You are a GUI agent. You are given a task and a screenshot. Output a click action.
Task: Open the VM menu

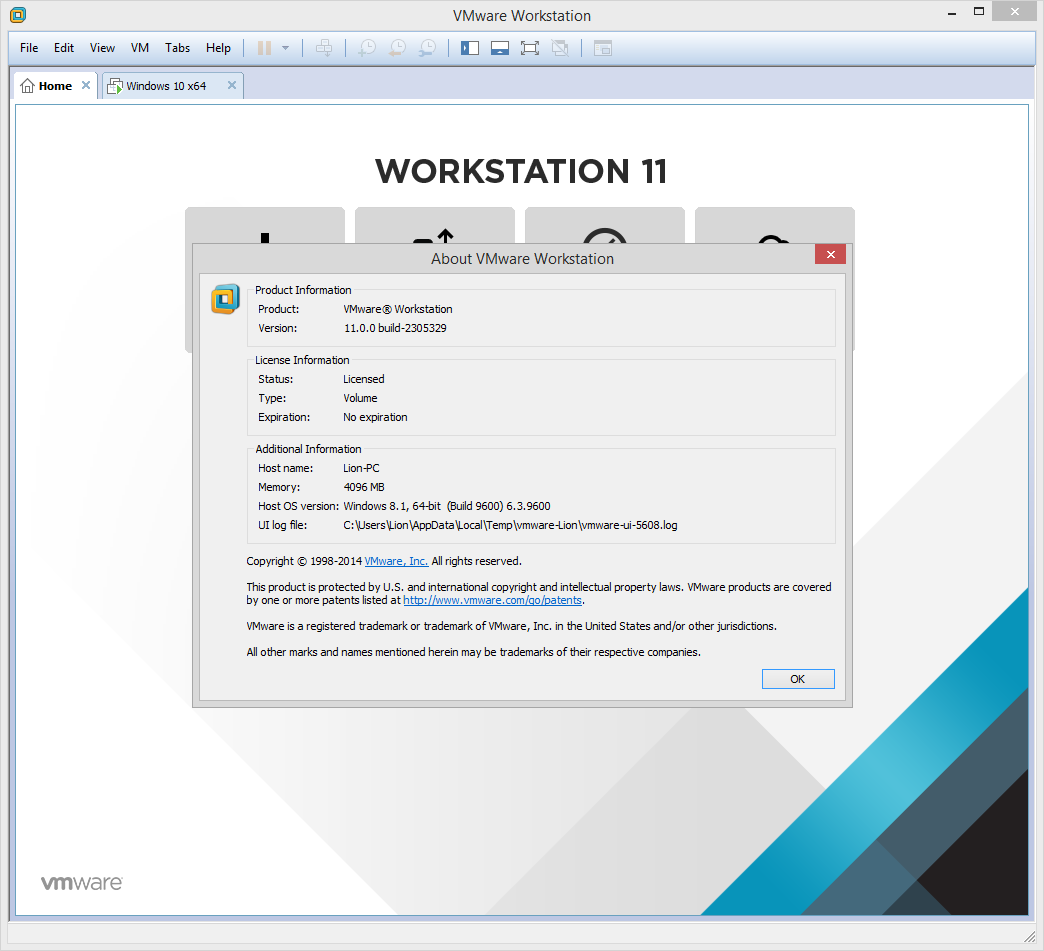140,48
